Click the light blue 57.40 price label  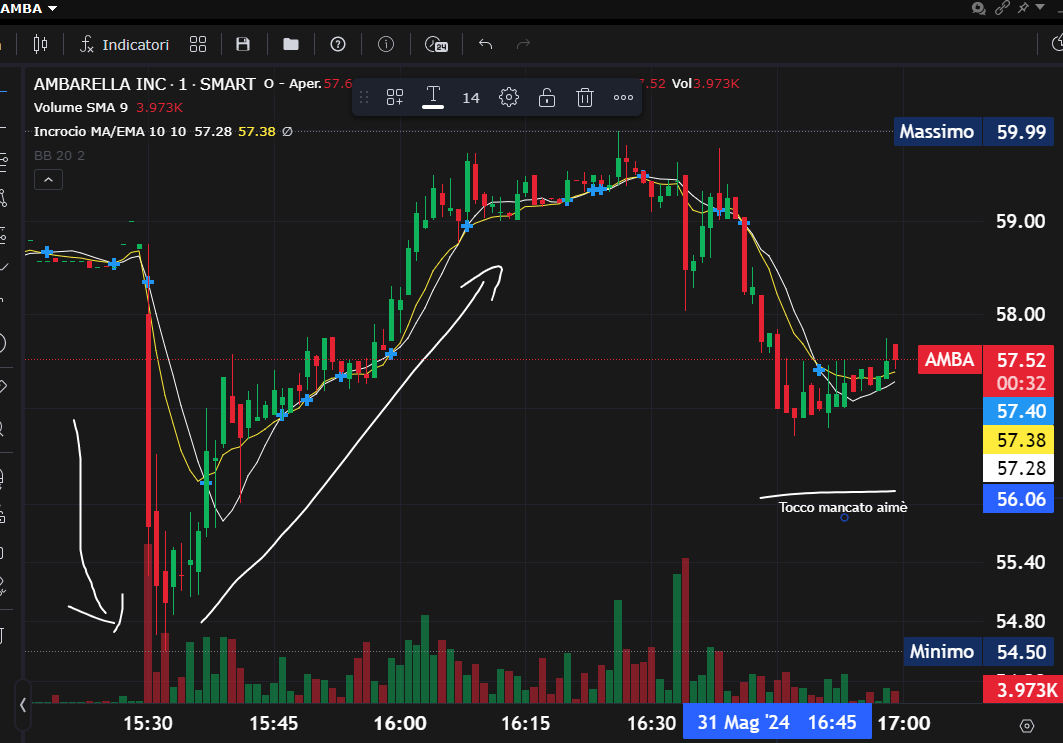(1019, 411)
